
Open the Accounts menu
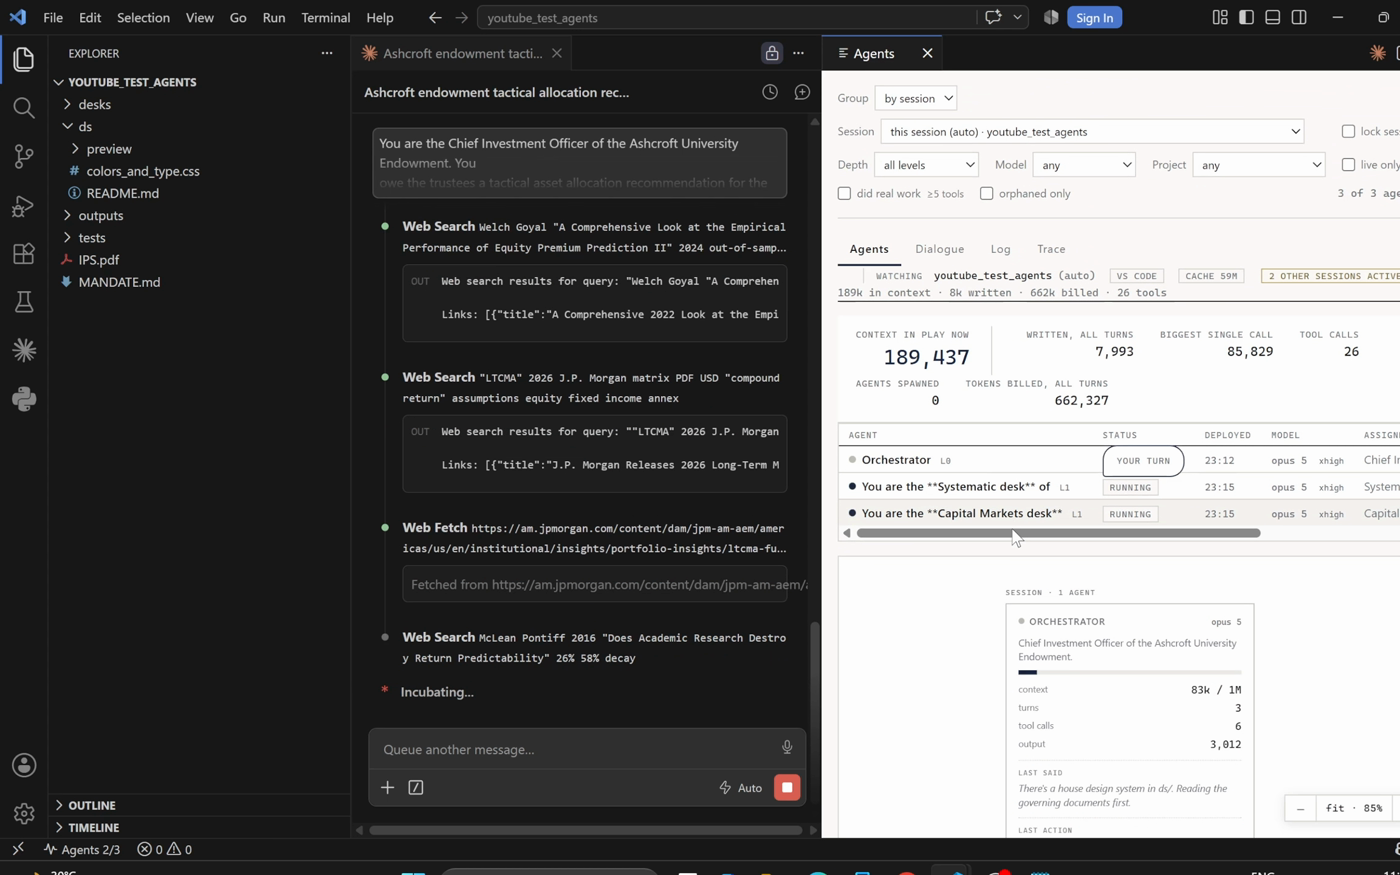[x=24, y=765]
